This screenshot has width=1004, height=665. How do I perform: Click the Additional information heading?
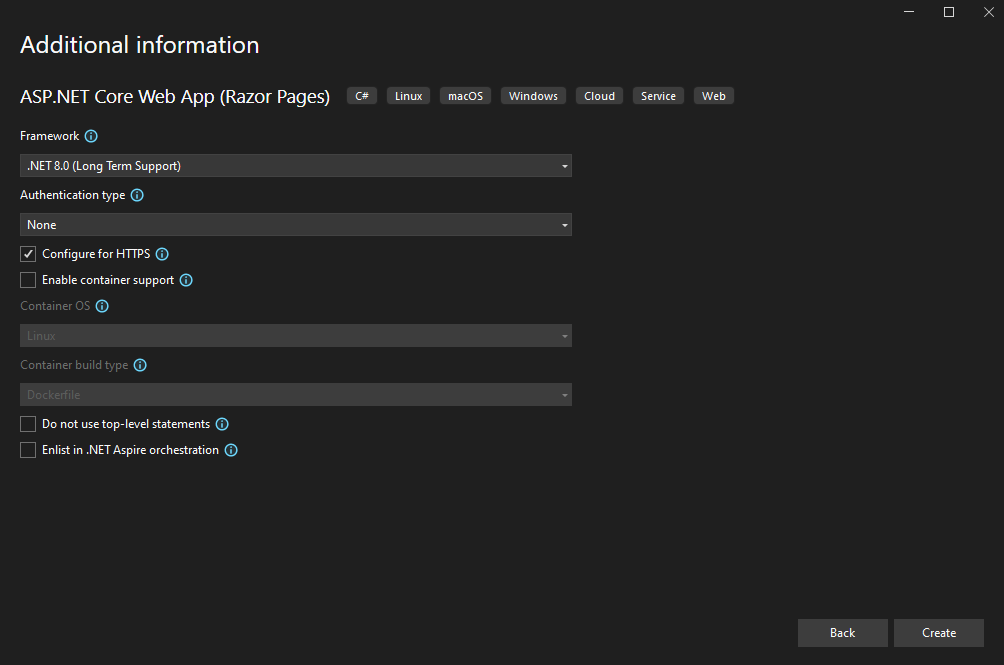[x=140, y=45]
